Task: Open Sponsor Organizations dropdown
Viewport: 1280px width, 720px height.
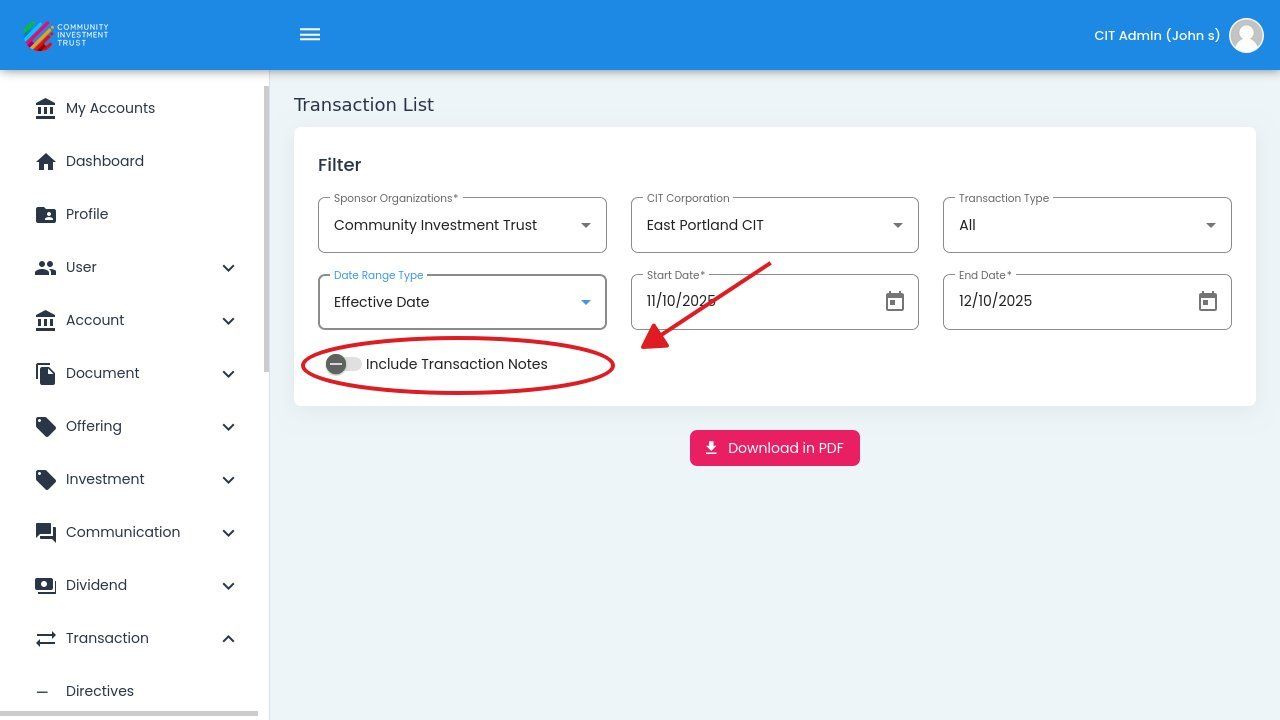Action: pos(462,225)
